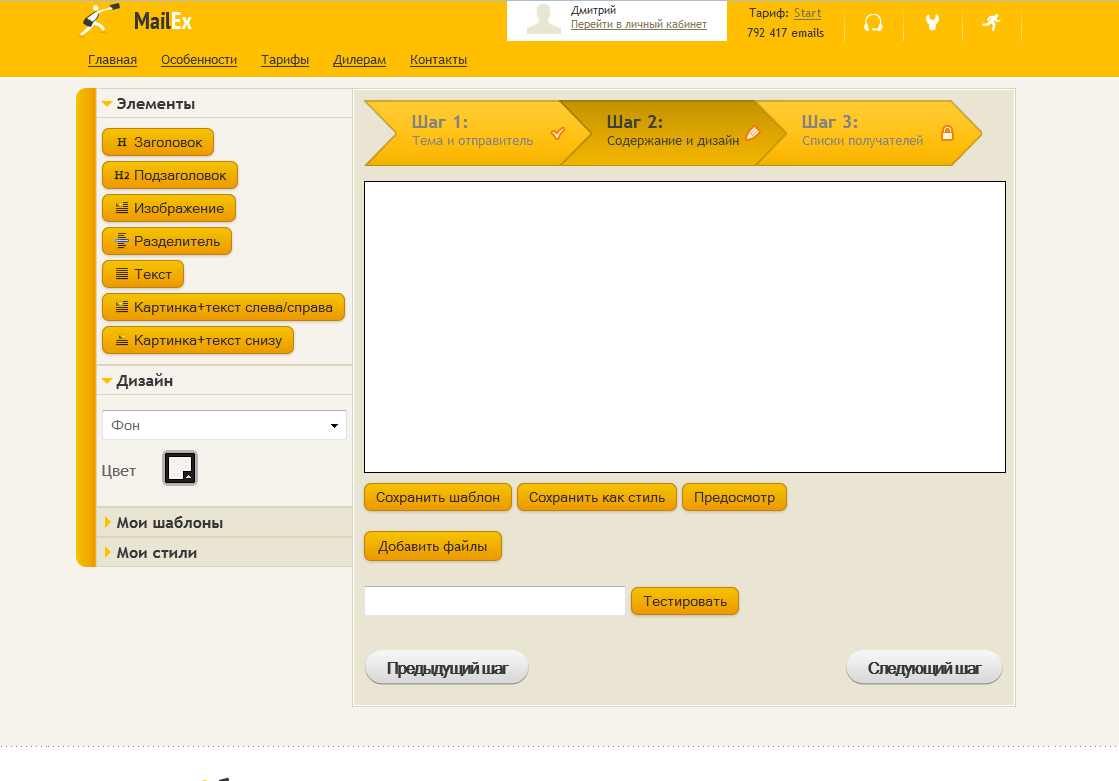Collapse the Элементы panel
Image resolution: width=1119 pixels, height=781 pixels.
coord(155,103)
